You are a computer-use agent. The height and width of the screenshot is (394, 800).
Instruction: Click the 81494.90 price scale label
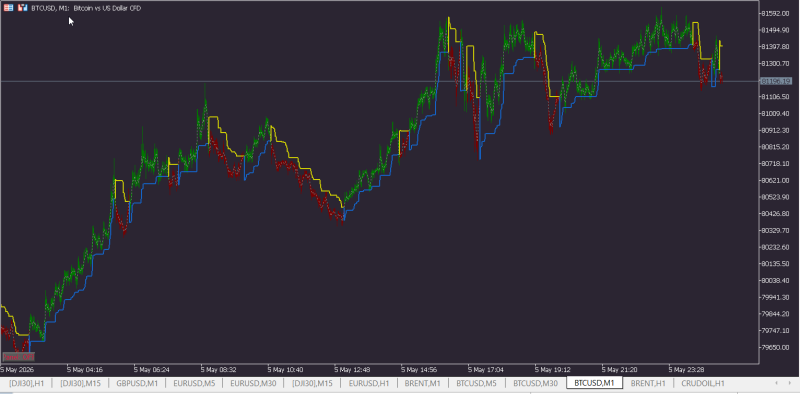click(x=776, y=30)
